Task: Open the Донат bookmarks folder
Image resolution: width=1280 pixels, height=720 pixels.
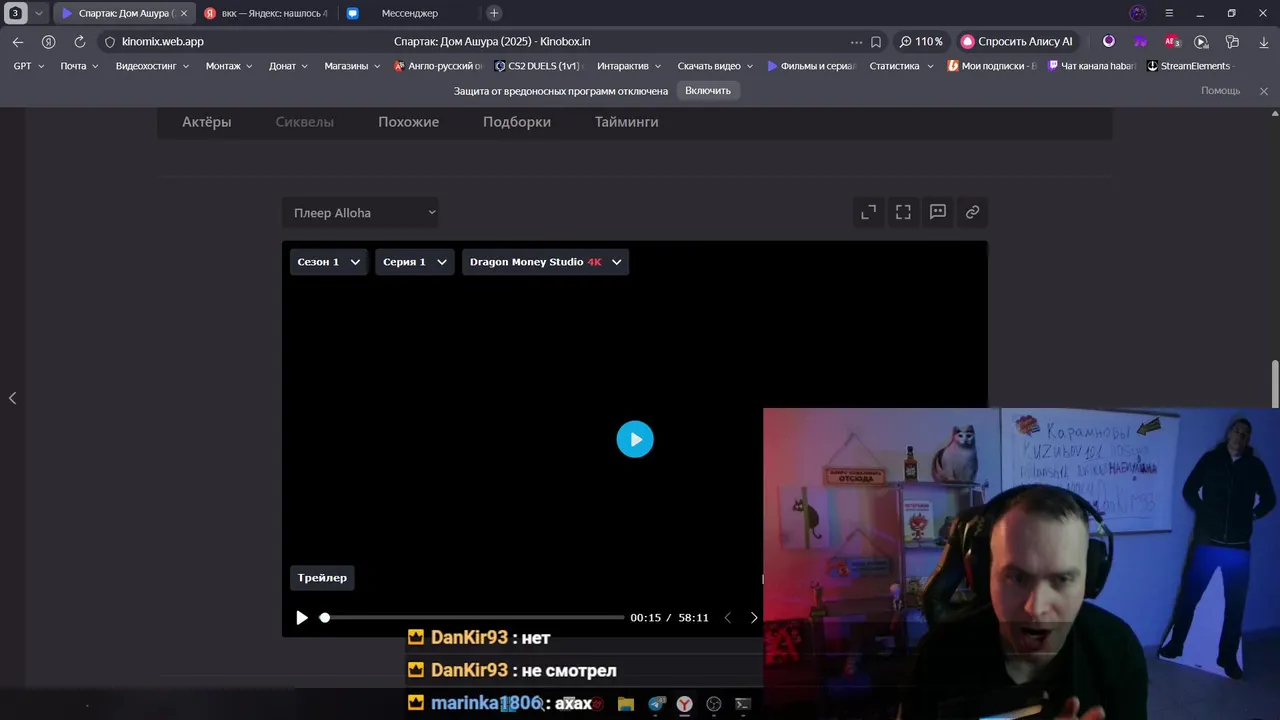Action: pyautogui.click(x=289, y=66)
